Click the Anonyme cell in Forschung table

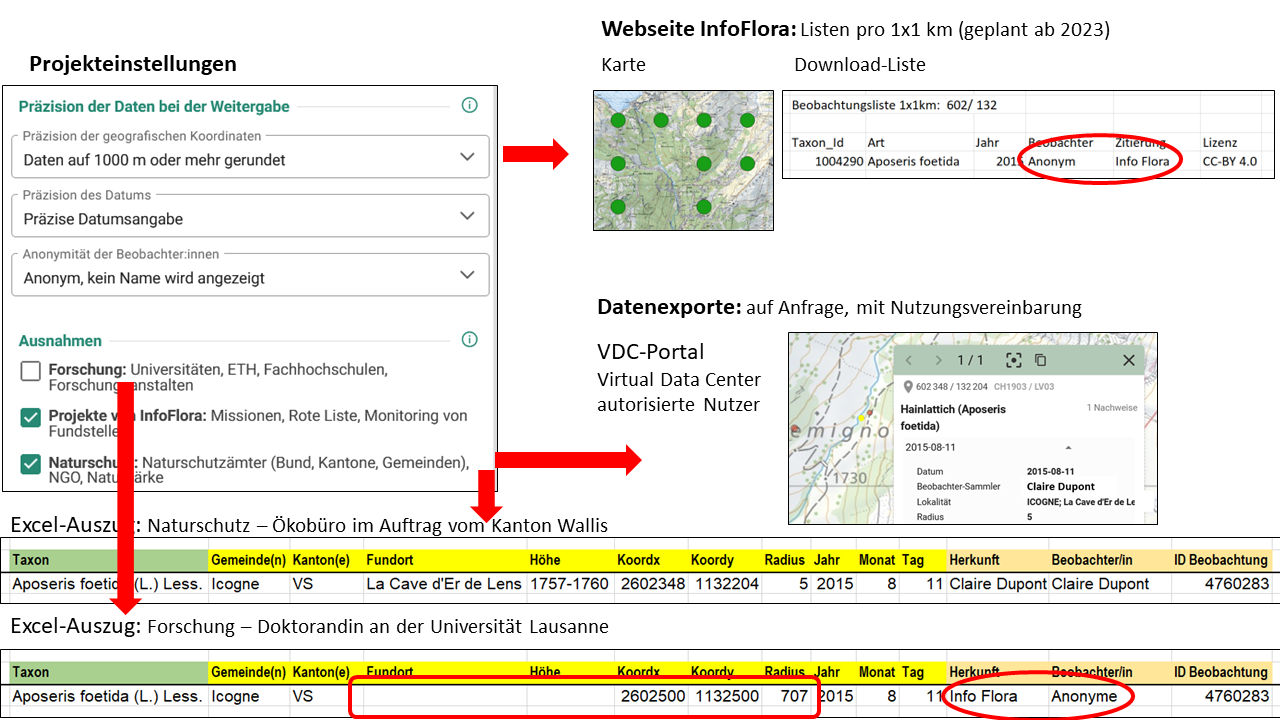coord(1084,696)
